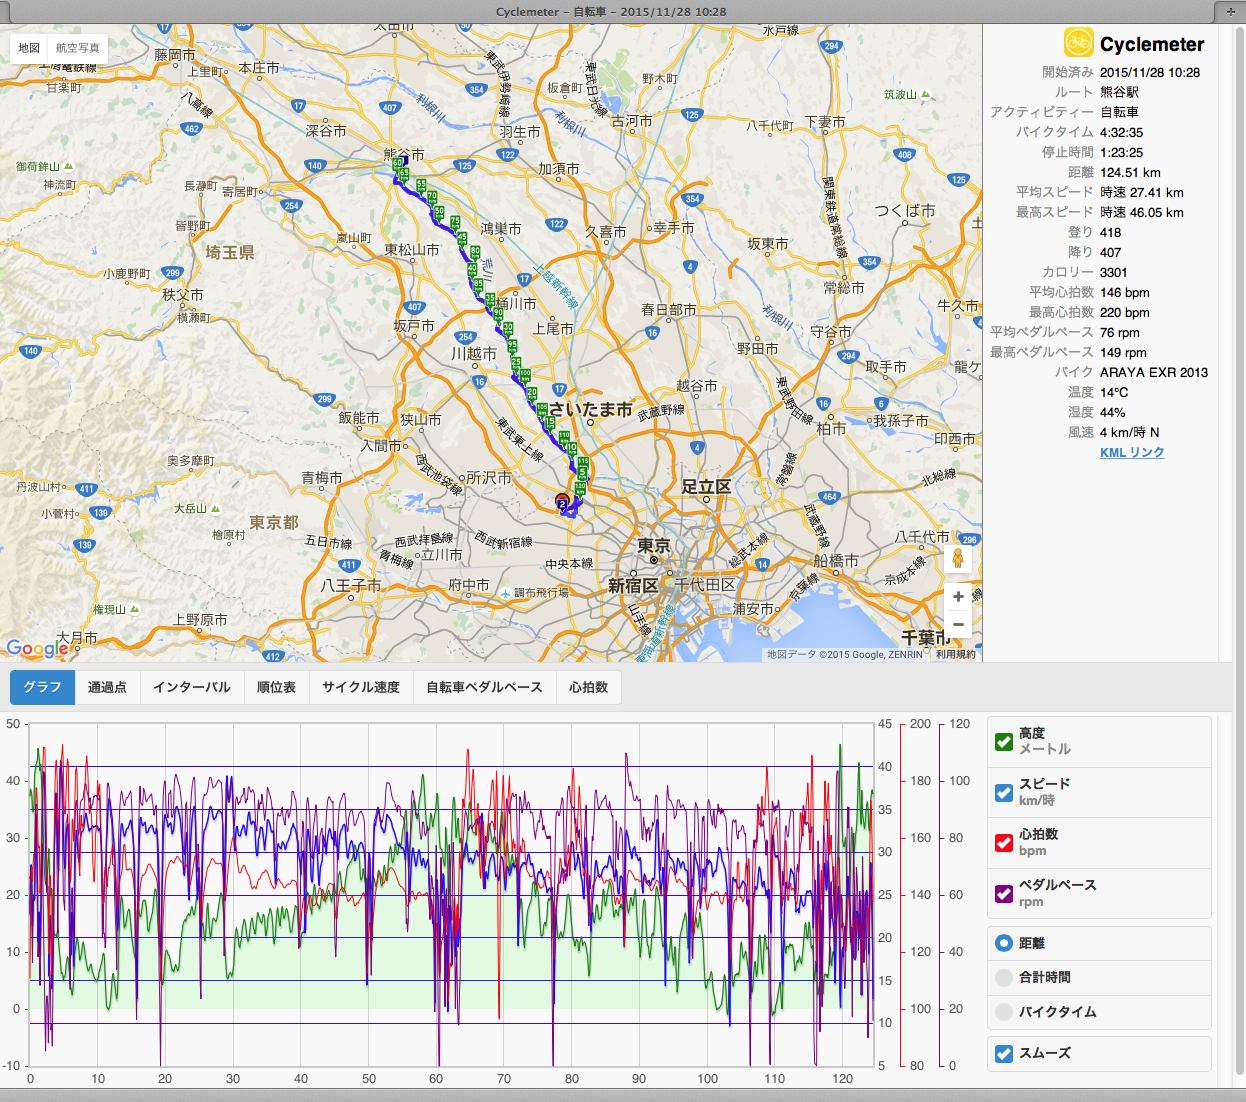This screenshot has height=1102, width=1246.
Task: Switch map to 航空写真 satellite view
Action: pyautogui.click(x=78, y=48)
